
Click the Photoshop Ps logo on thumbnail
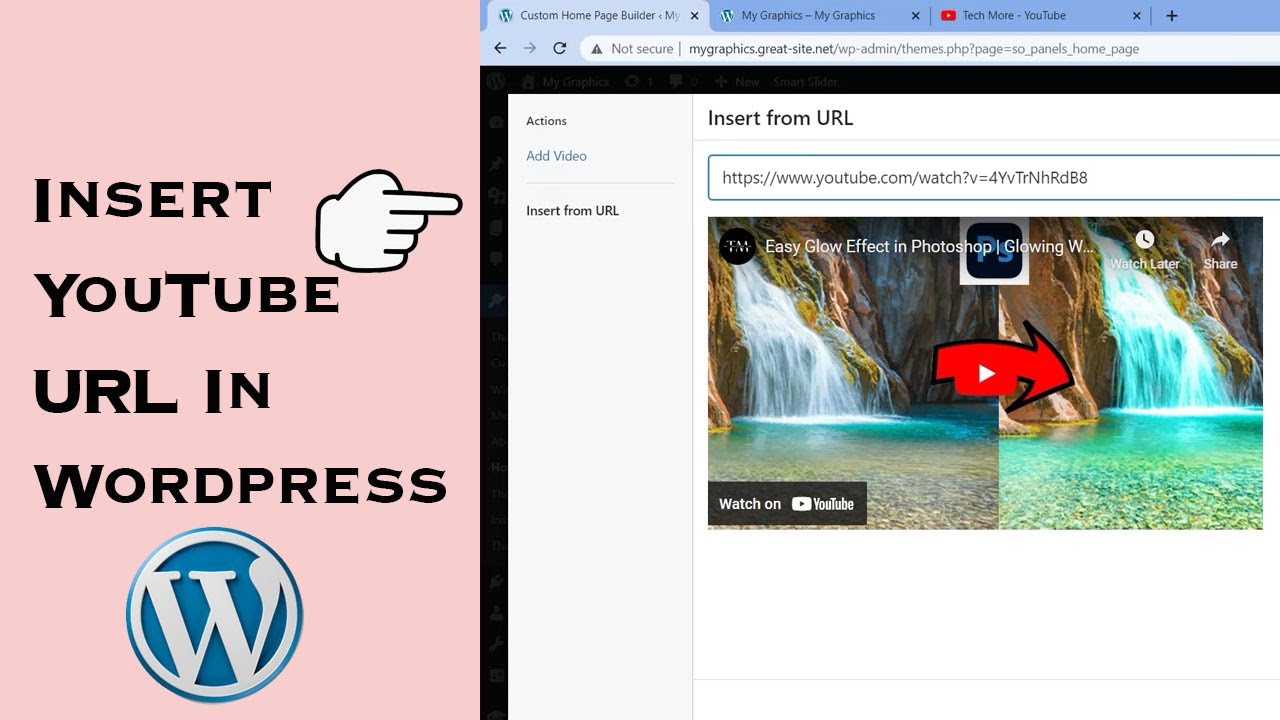click(994, 251)
